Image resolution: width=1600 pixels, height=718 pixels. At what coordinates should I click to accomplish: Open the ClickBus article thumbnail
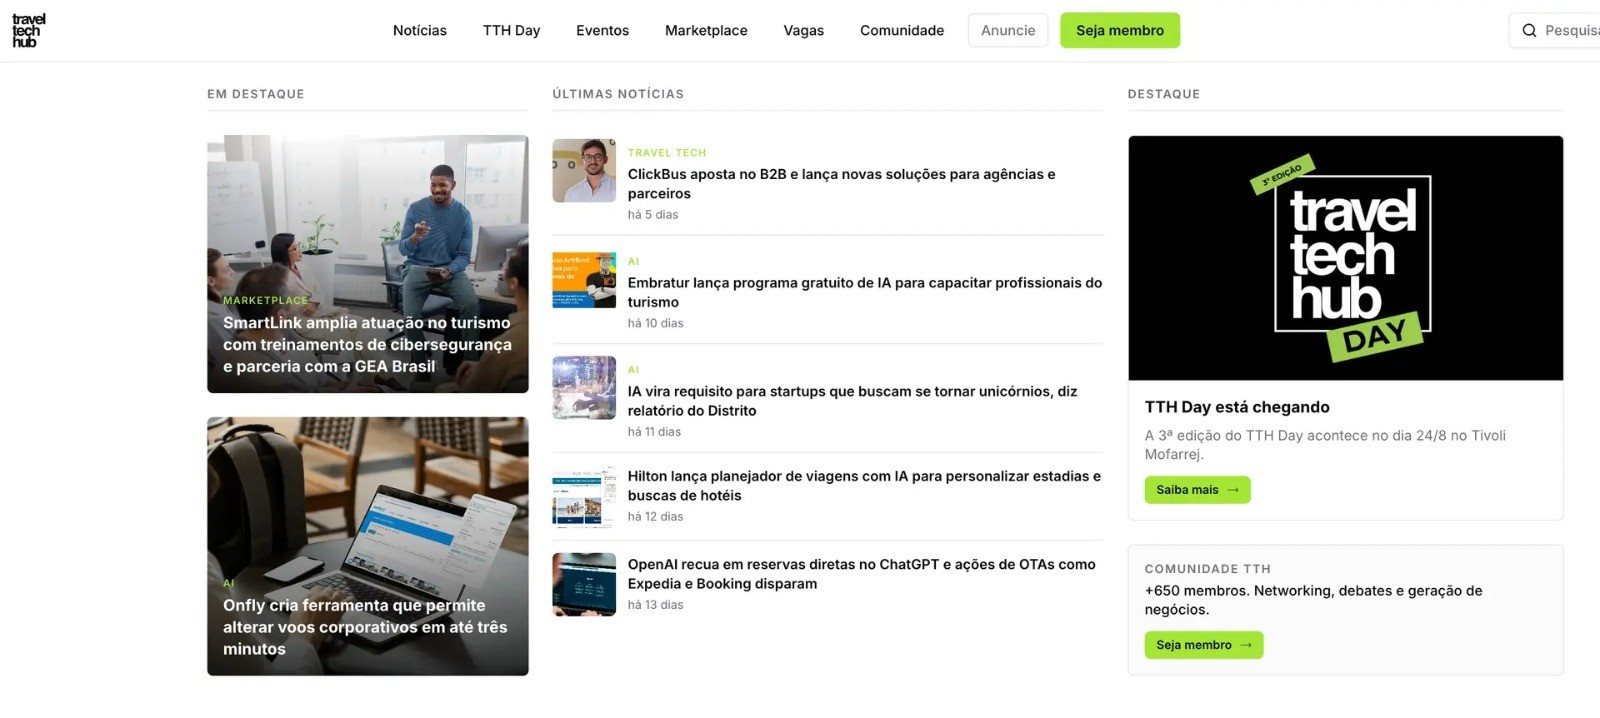584,171
